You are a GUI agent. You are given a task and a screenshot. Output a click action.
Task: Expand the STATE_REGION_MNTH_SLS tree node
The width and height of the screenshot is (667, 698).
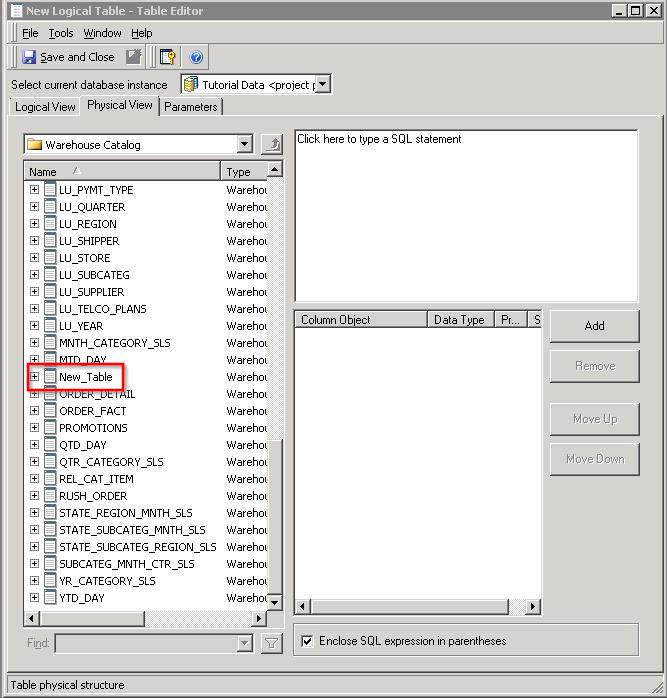click(34, 512)
